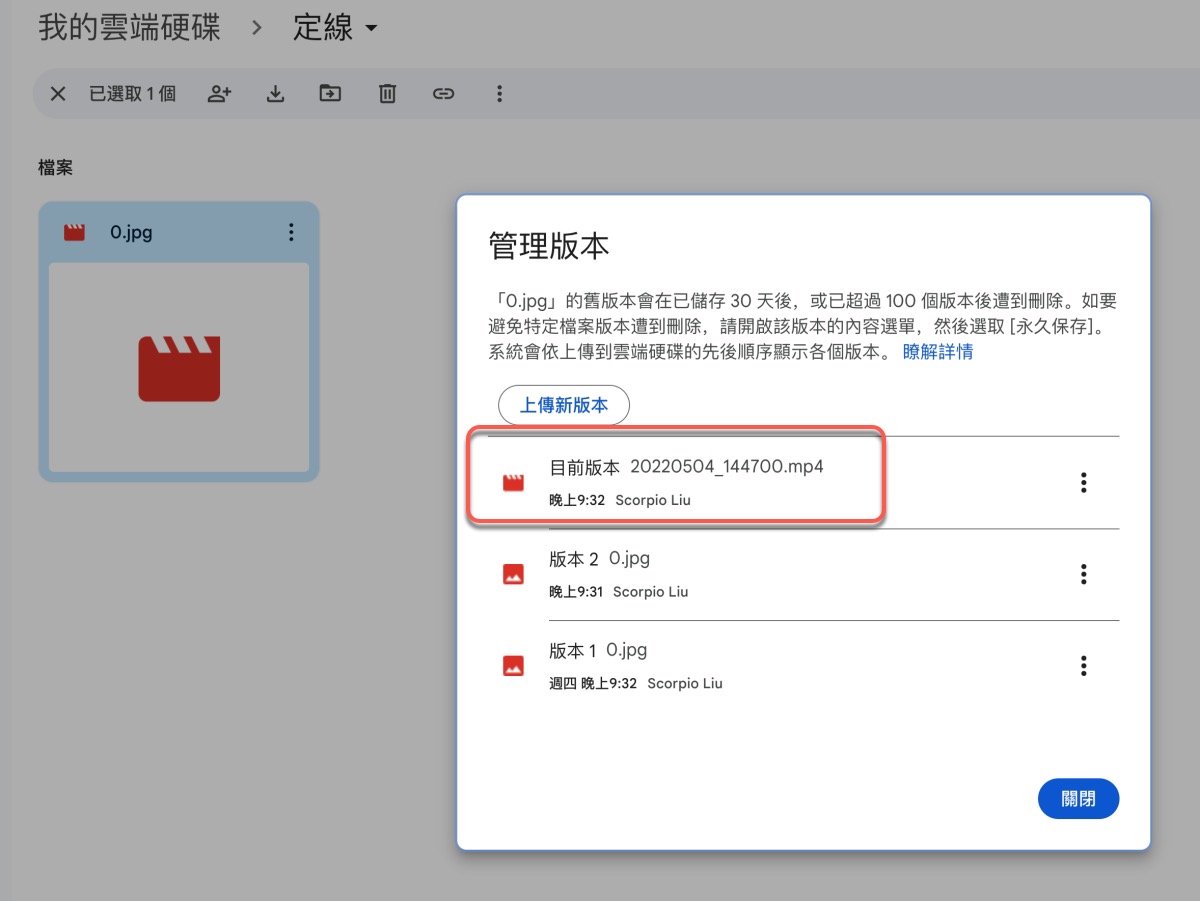
Task: Click the 關閉 button
Action: tap(1078, 799)
